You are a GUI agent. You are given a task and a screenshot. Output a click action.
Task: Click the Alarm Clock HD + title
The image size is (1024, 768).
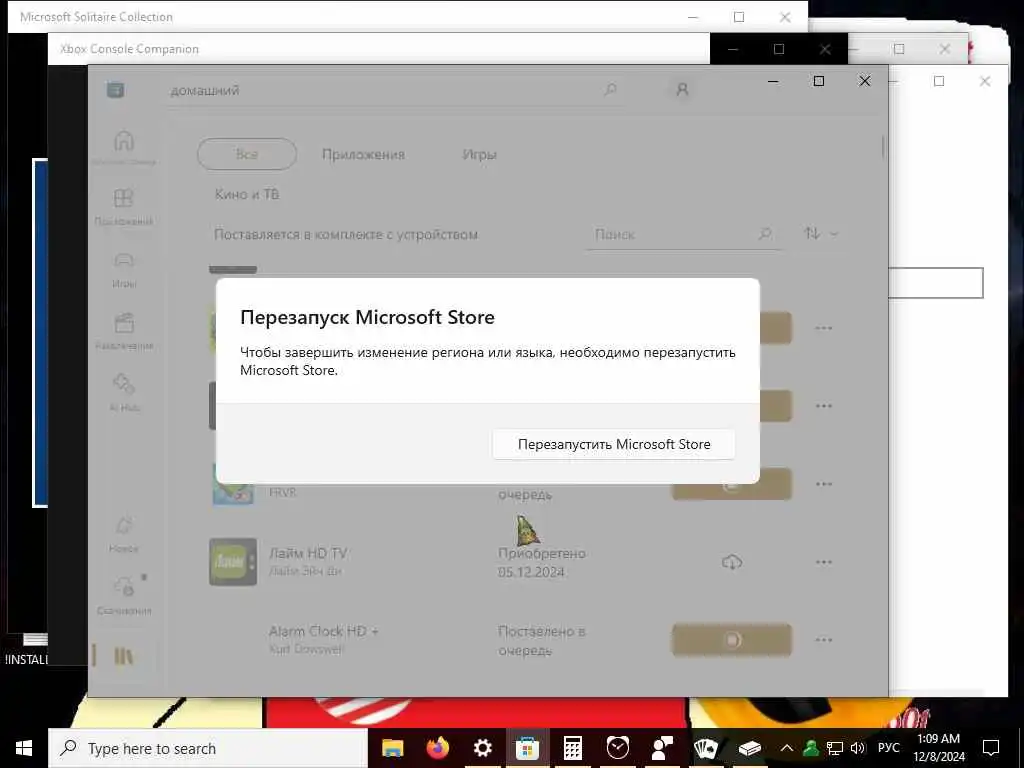pyautogui.click(x=323, y=632)
